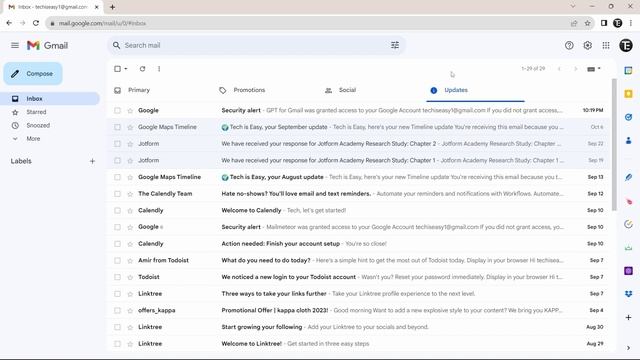This screenshot has height=360, width=640.
Task: Refresh the inbox
Action: pyautogui.click(x=142, y=69)
